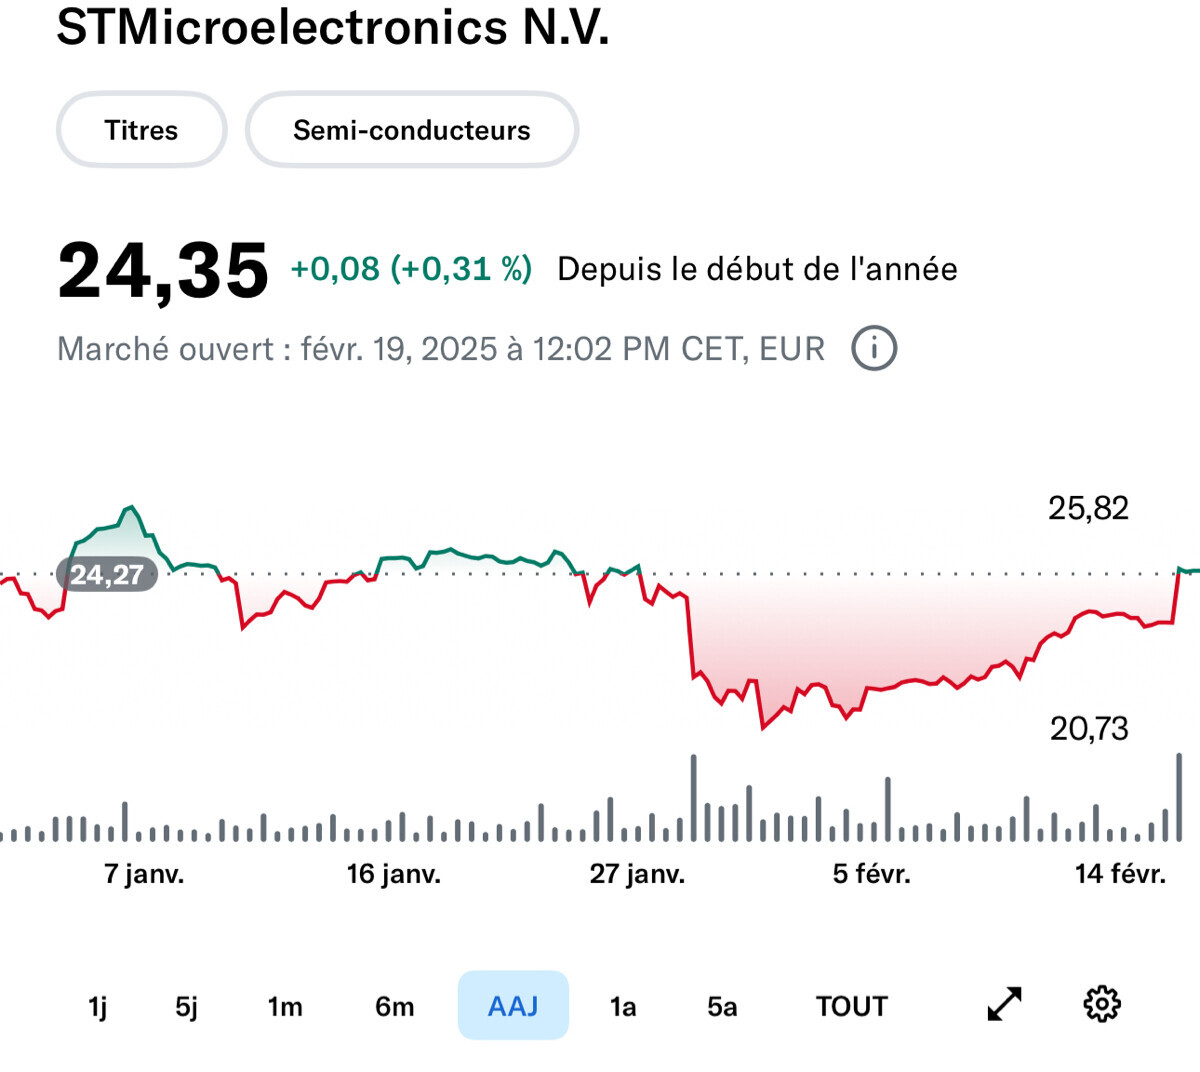Image resolution: width=1200 pixels, height=1072 pixels.
Task: Tap the 24,27 reference price label
Action: point(107,575)
